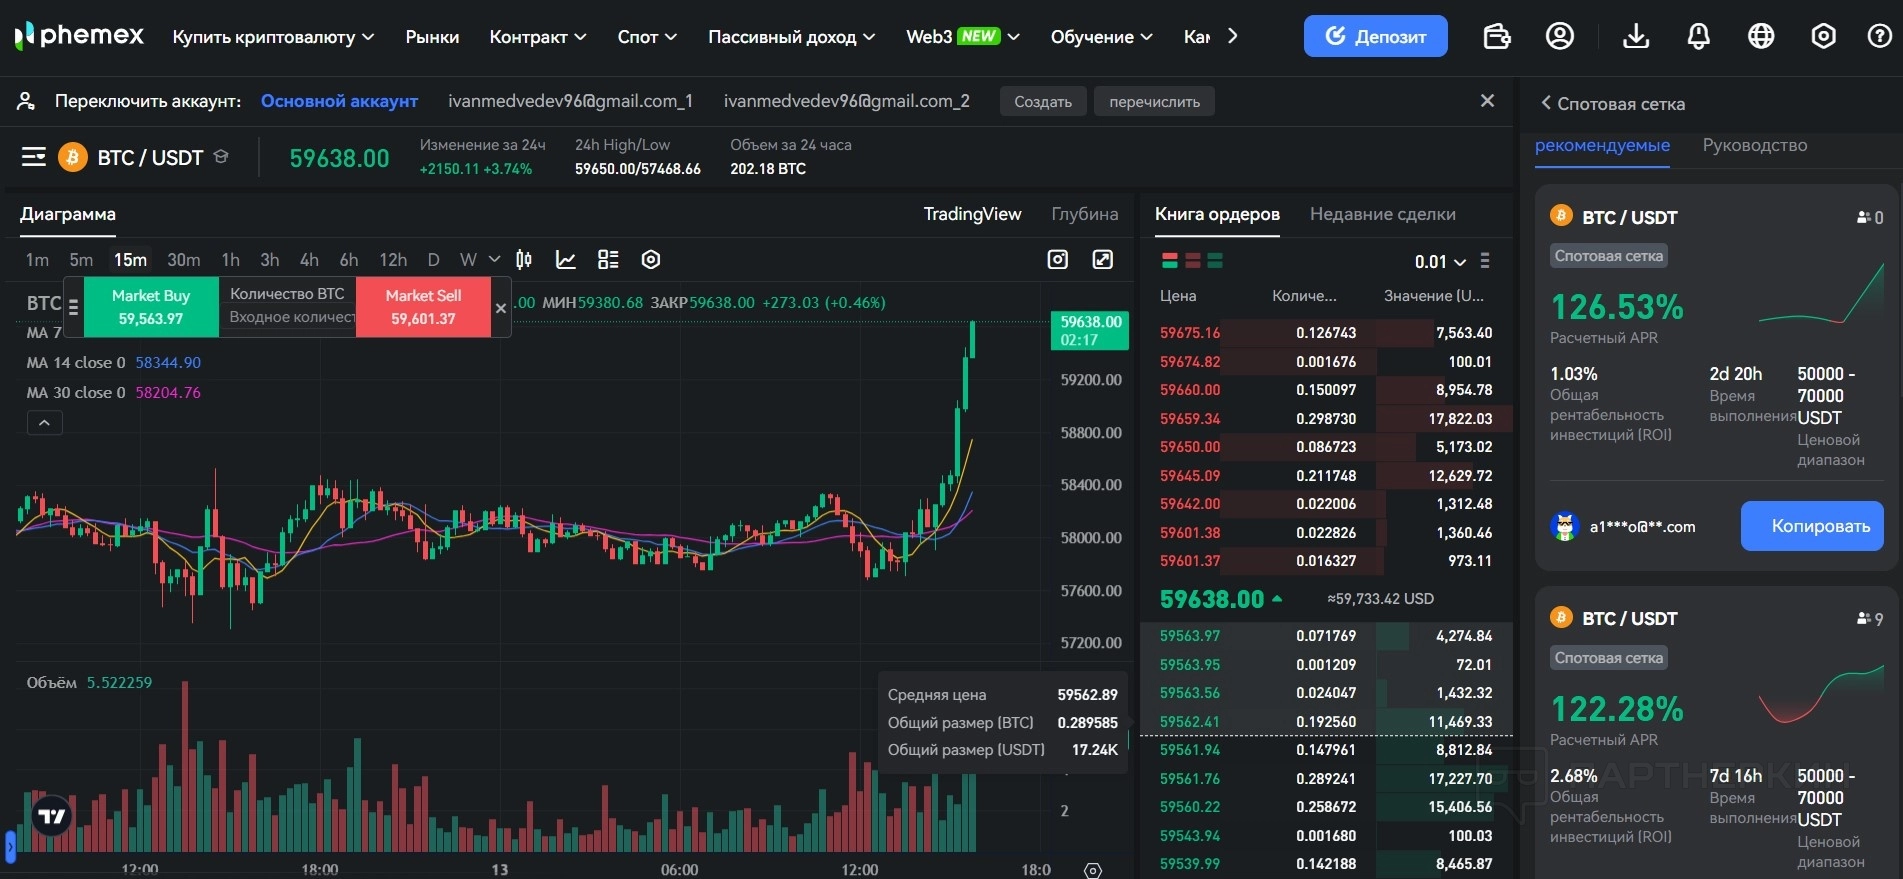Click the TradingView logo on the chart
The image size is (1903, 879).
[52, 816]
